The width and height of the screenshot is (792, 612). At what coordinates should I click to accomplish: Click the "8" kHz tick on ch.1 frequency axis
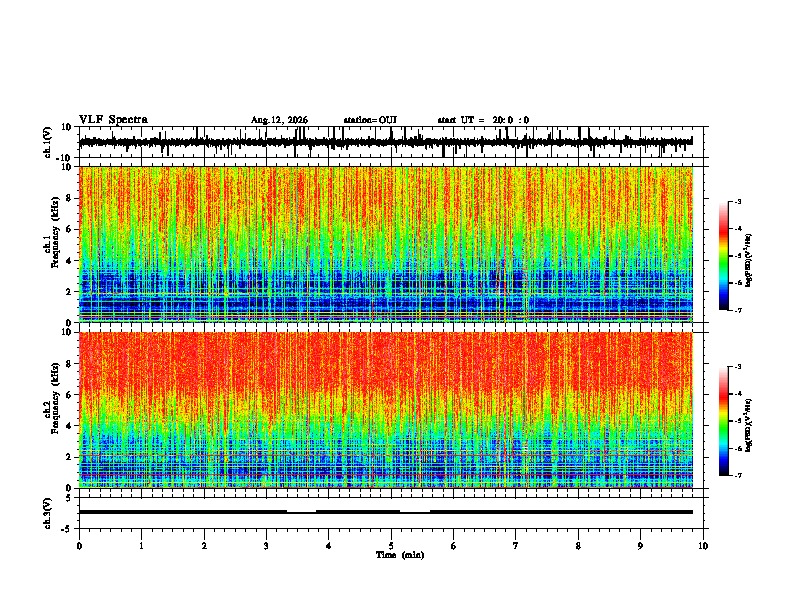(70, 198)
